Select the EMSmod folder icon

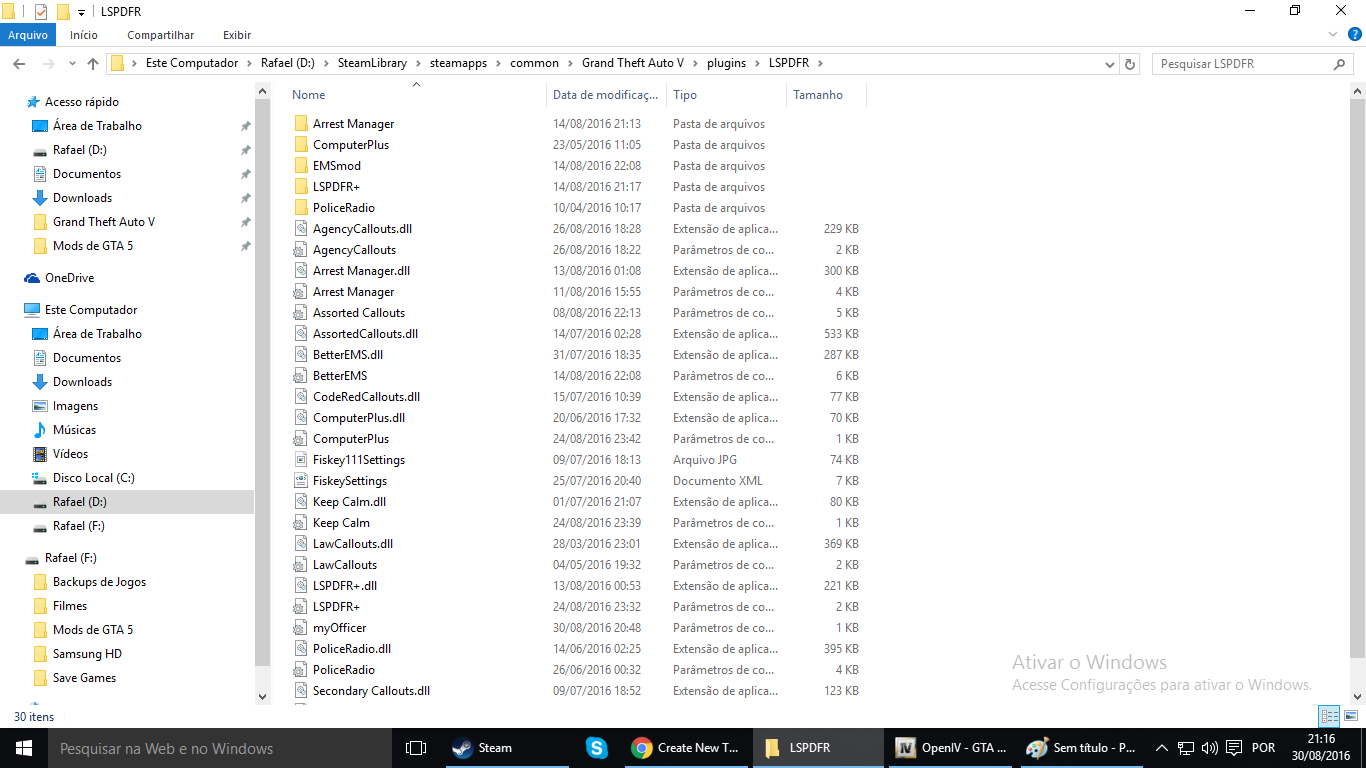pos(302,166)
